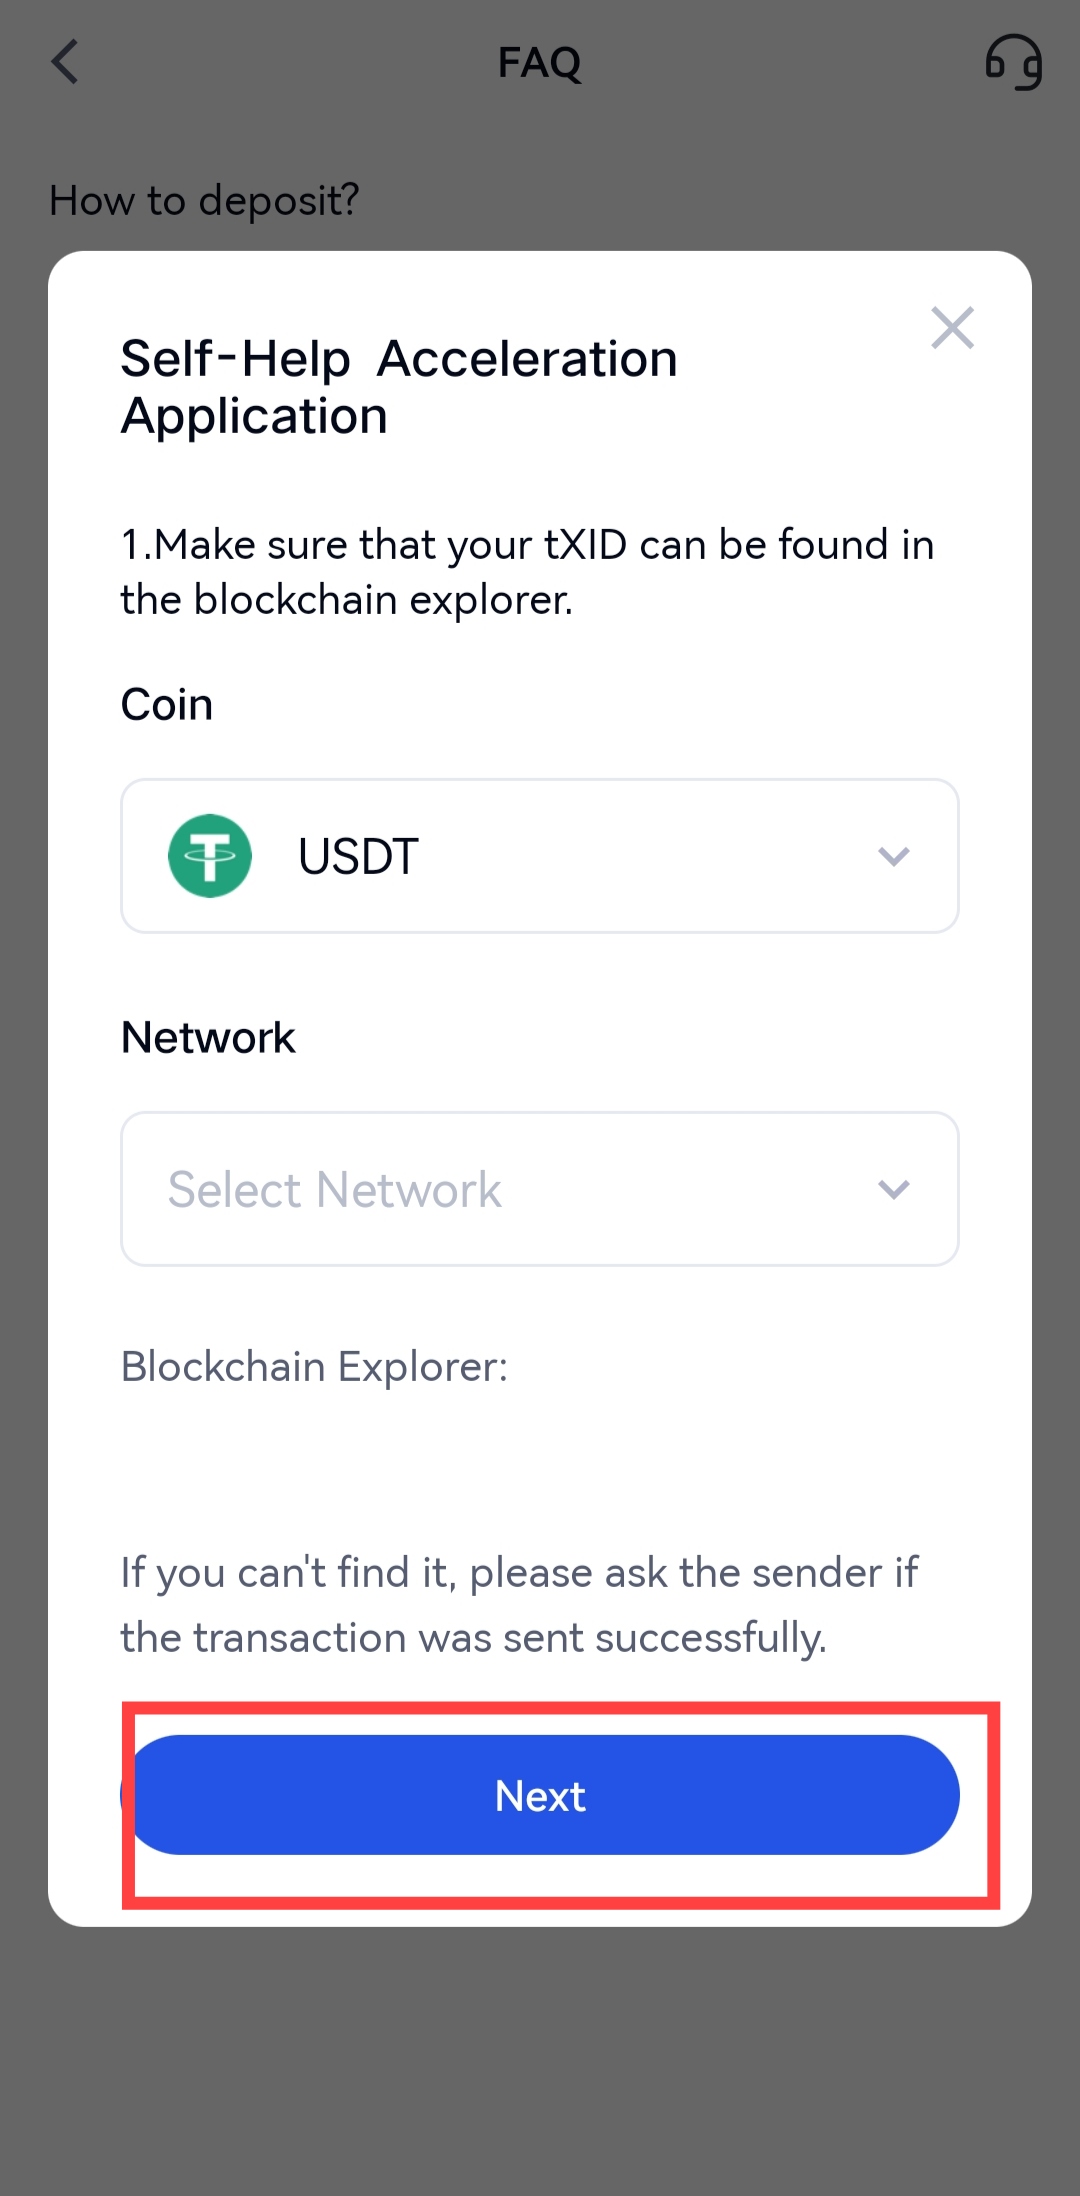Expand the Coin dropdown chevron
1080x2196 pixels.
click(893, 856)
